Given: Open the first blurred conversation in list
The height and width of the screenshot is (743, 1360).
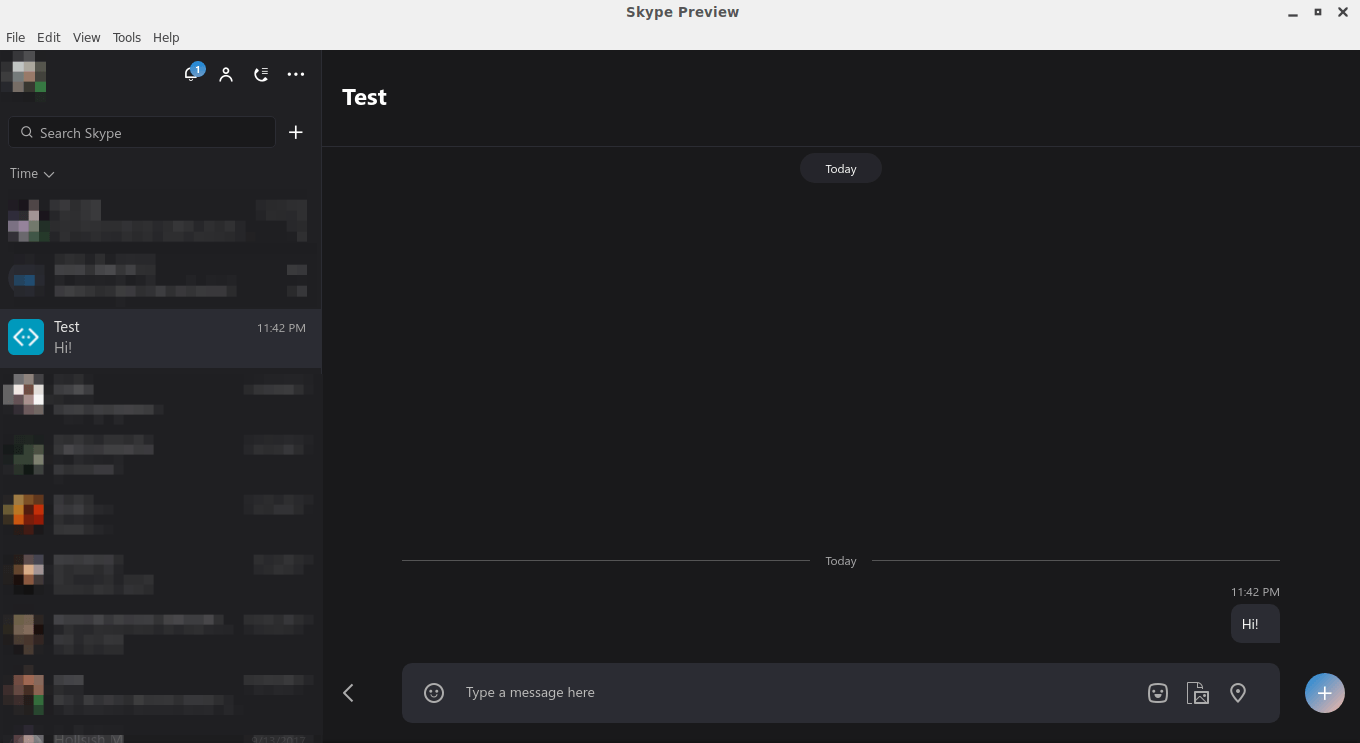Looking at the screenshot, I should (160, 220).
